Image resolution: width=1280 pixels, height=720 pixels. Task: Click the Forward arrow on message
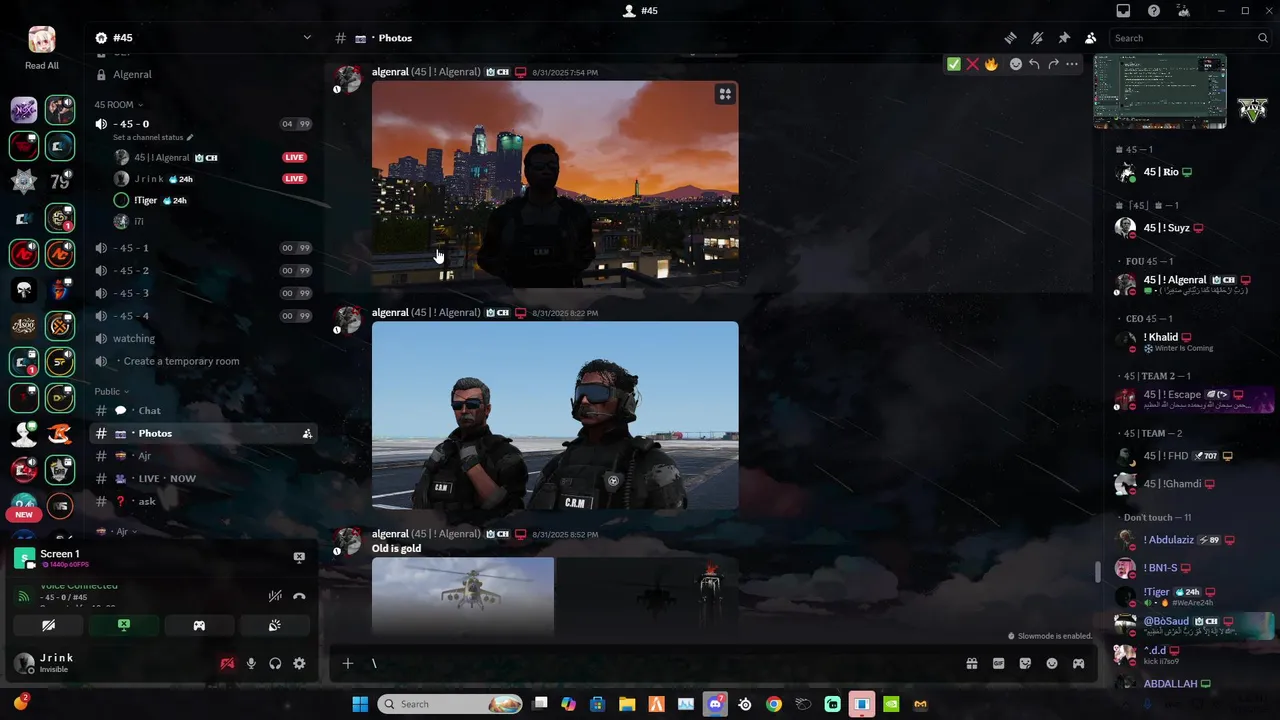(1053, 64)
